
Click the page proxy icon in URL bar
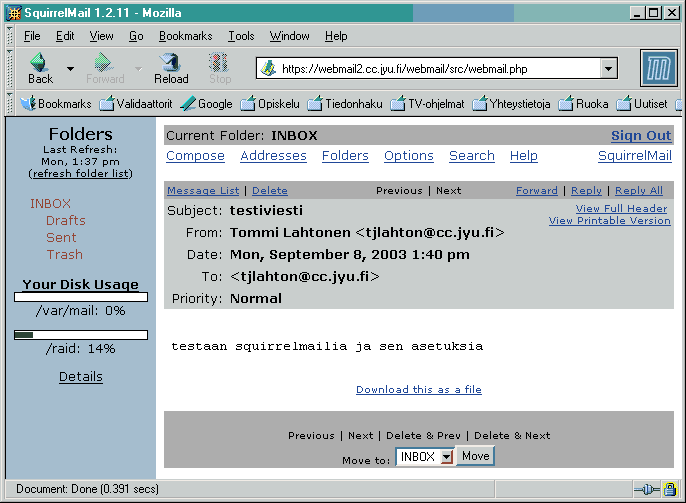point(269,68)
